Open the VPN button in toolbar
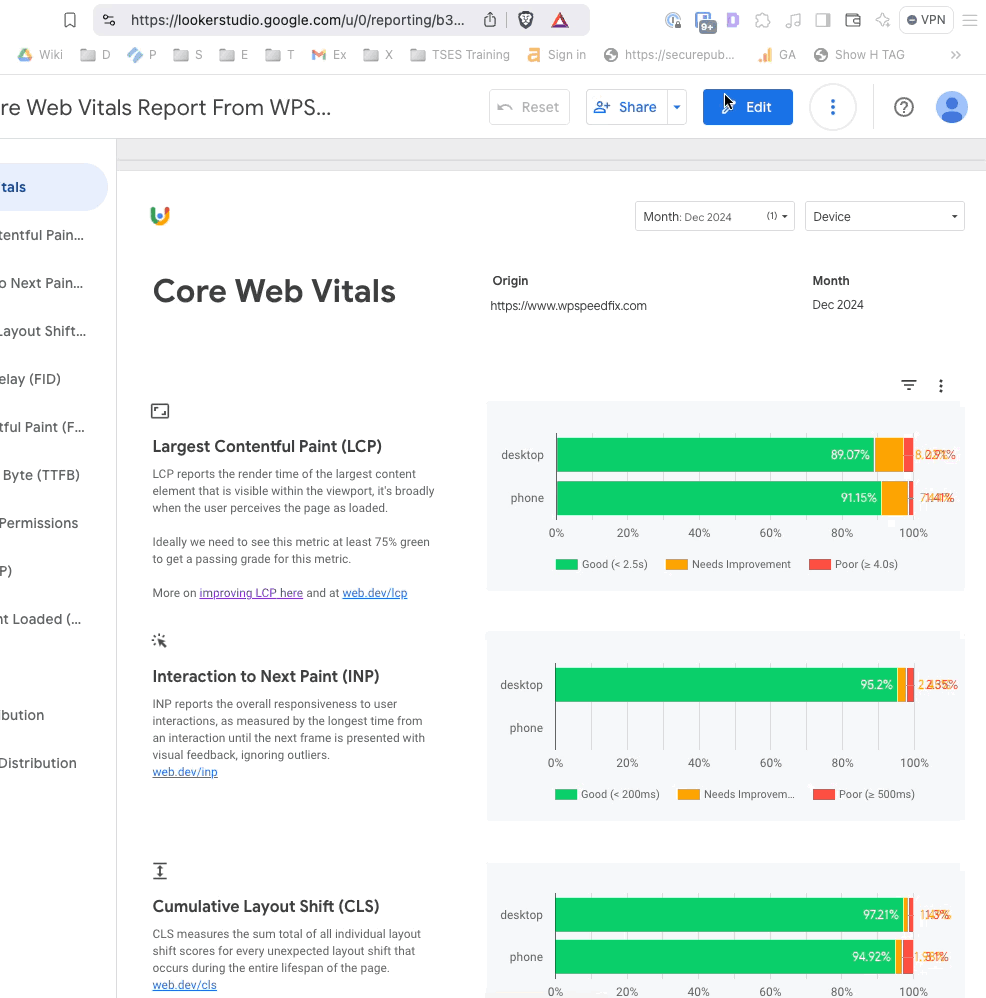The width and height of the screenshot is (986, 998). tap(926, 20)
